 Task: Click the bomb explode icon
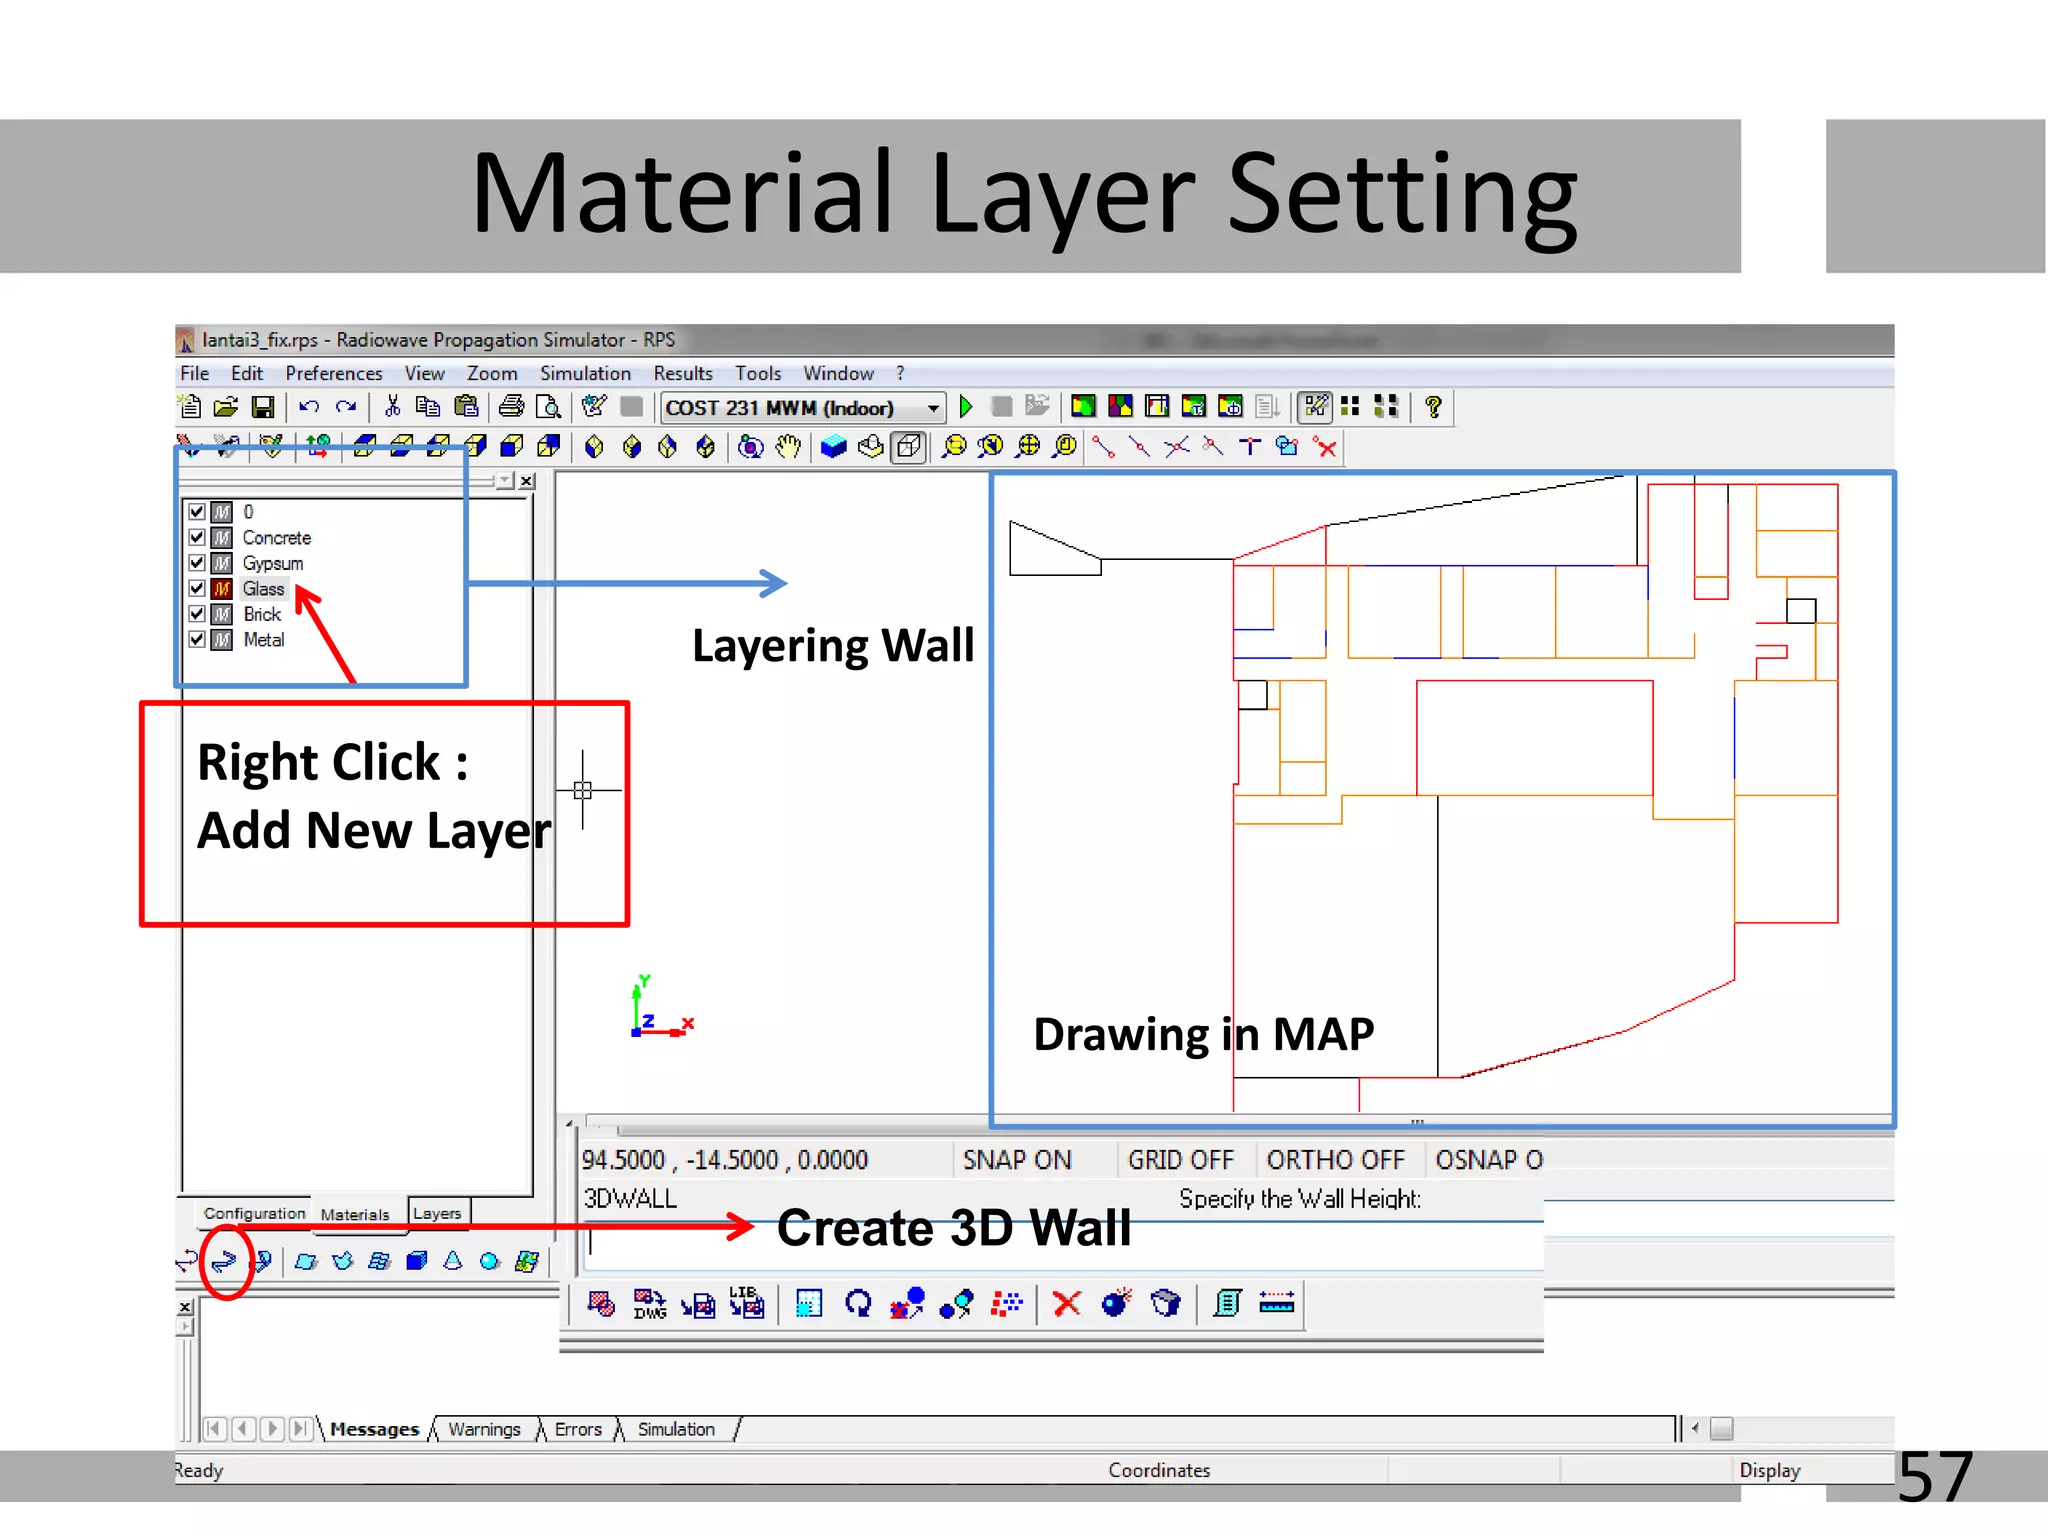tap(1116, 1304)
